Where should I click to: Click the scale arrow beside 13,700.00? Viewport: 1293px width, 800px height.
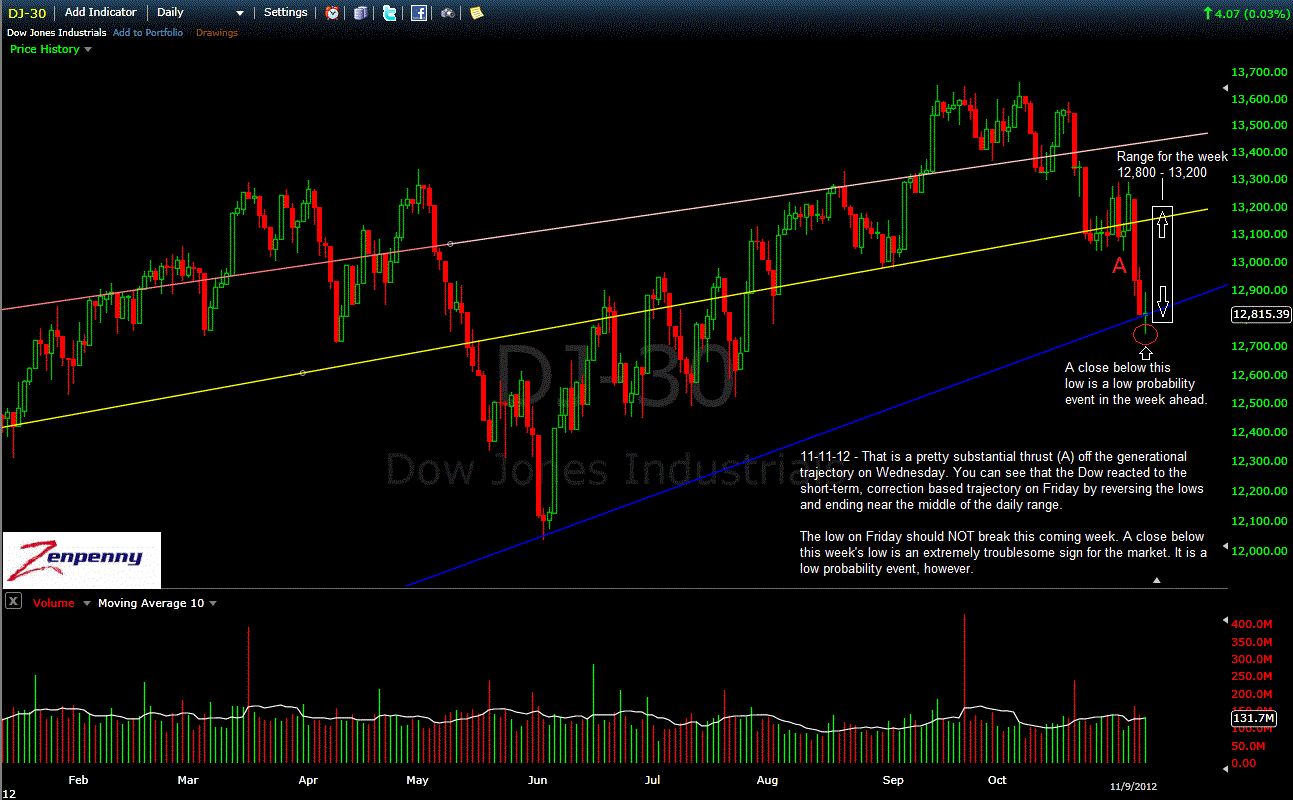tap(1226, 89)
